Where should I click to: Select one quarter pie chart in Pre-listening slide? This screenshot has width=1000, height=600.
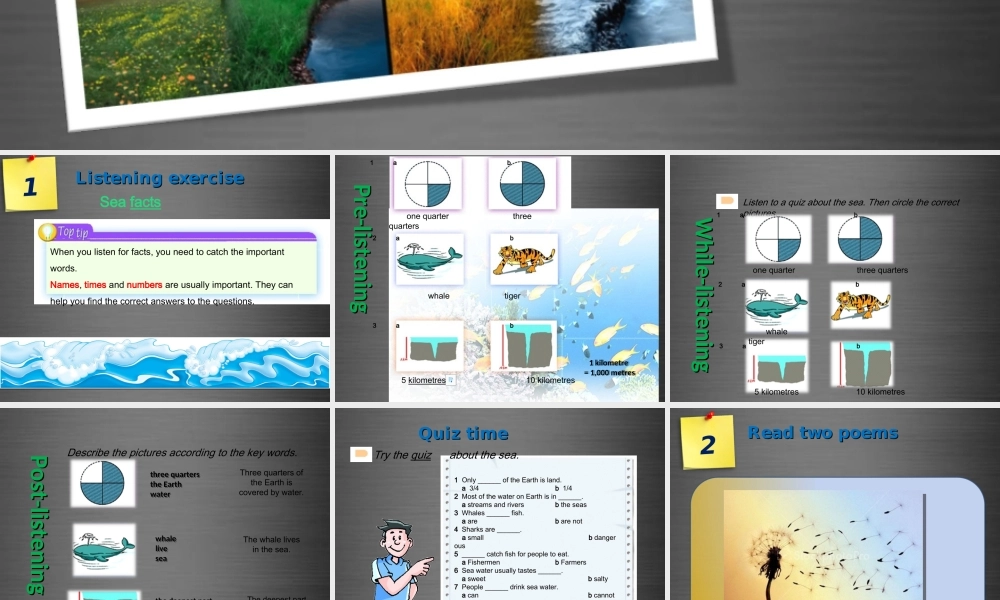point(427,184)
